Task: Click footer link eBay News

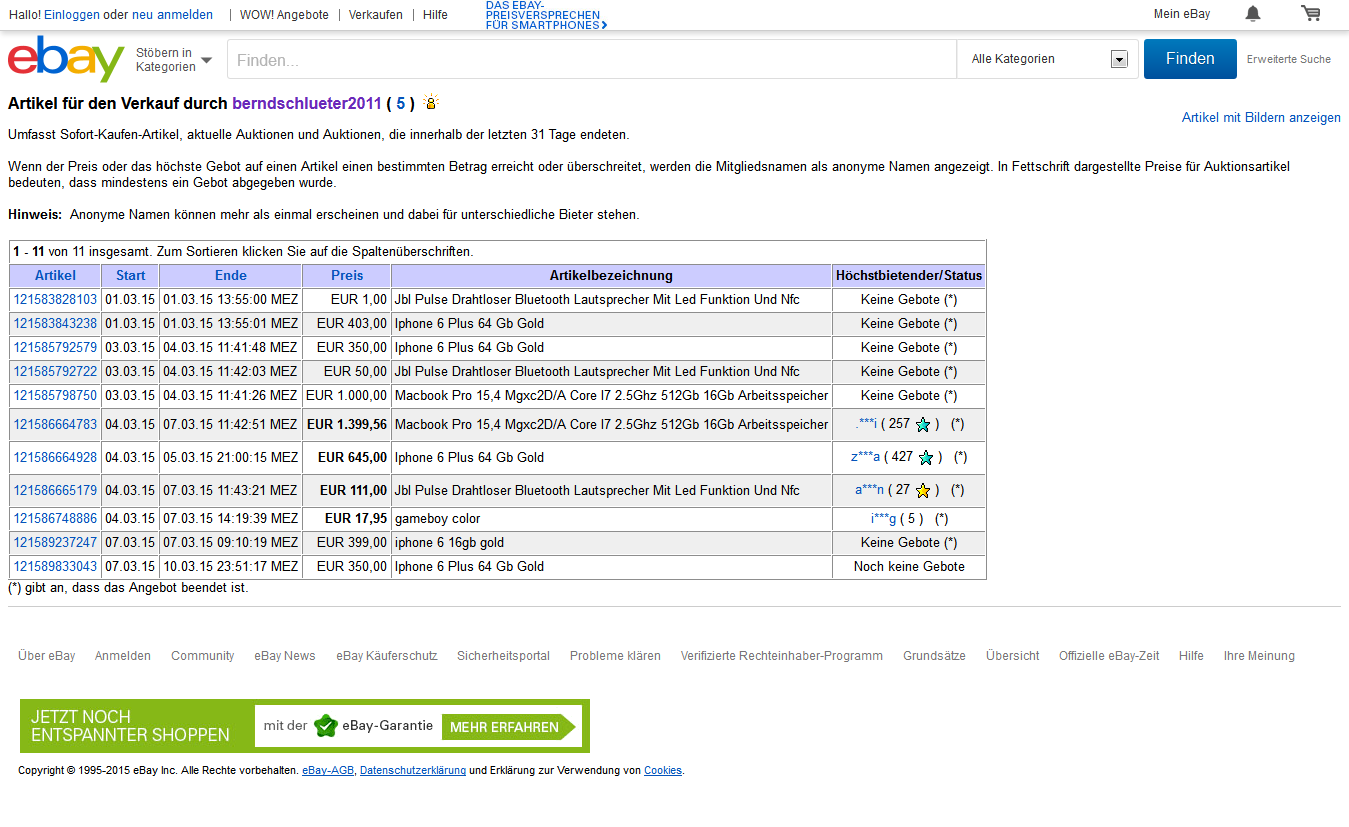Action: pos(284,656)
